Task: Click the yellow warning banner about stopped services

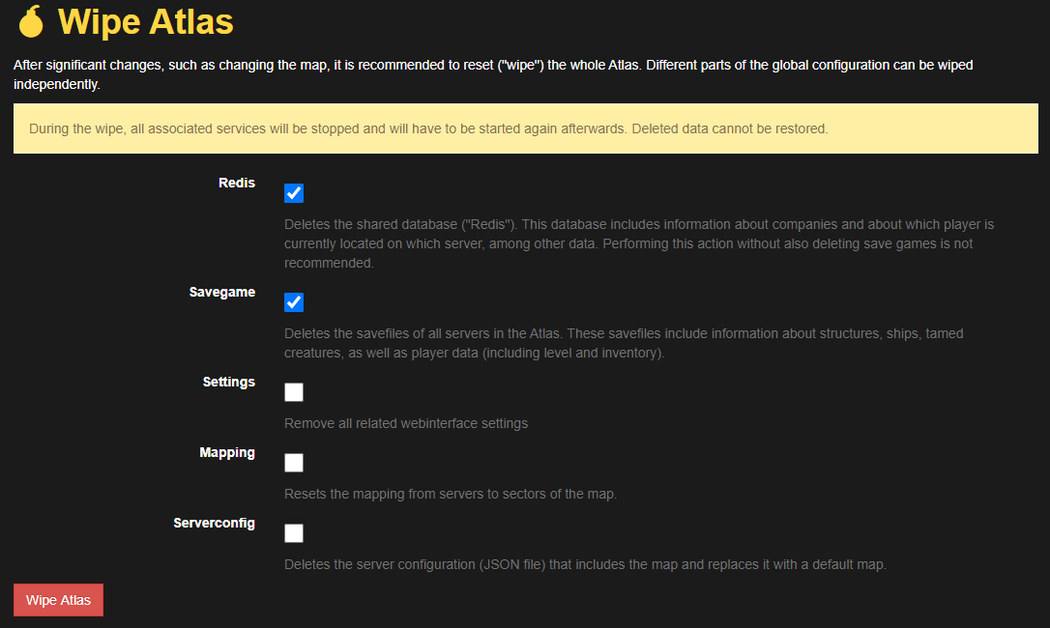Action: point(525,128)
